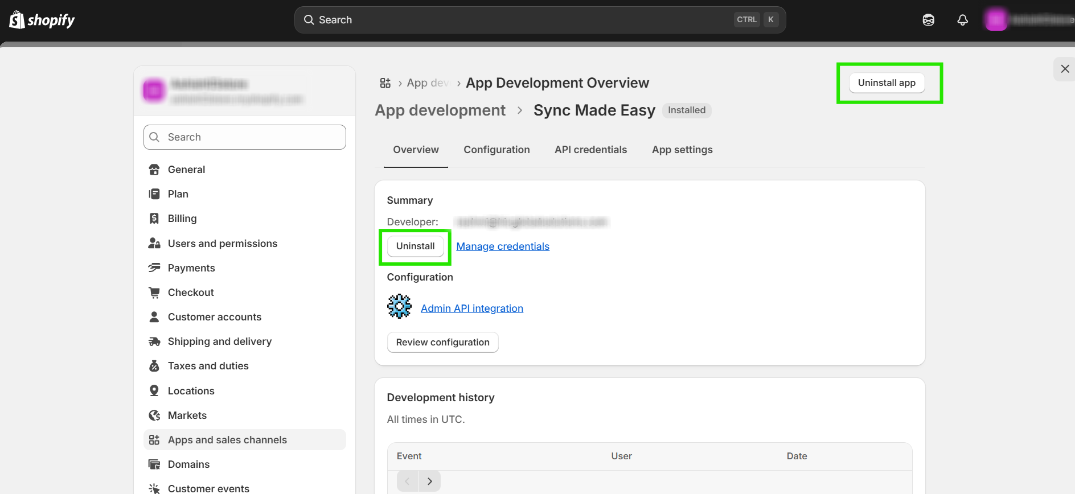Screen dimensions: 1075x494
Task: Open Checkout settings in sidebar
Action: pos(190,292)
